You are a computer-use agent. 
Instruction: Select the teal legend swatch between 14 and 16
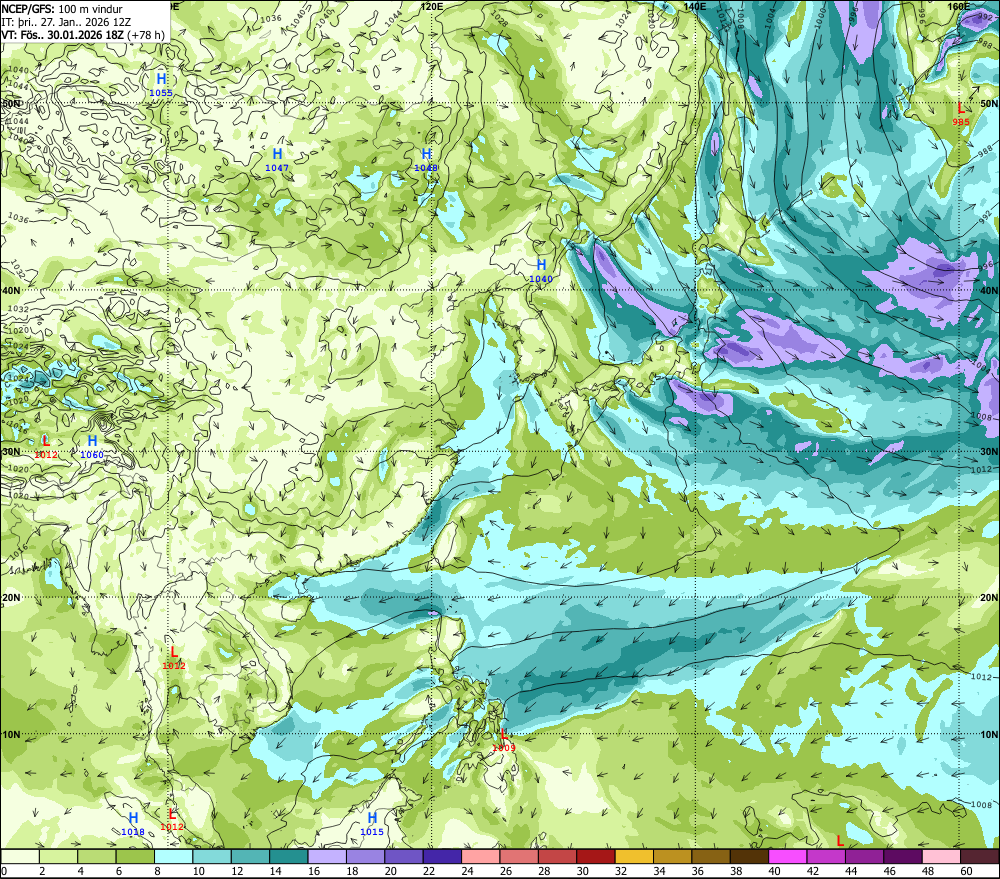[x=288, y=856]
